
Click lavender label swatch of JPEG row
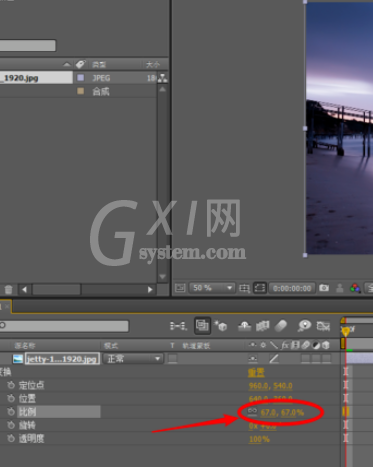pos(81,78)
